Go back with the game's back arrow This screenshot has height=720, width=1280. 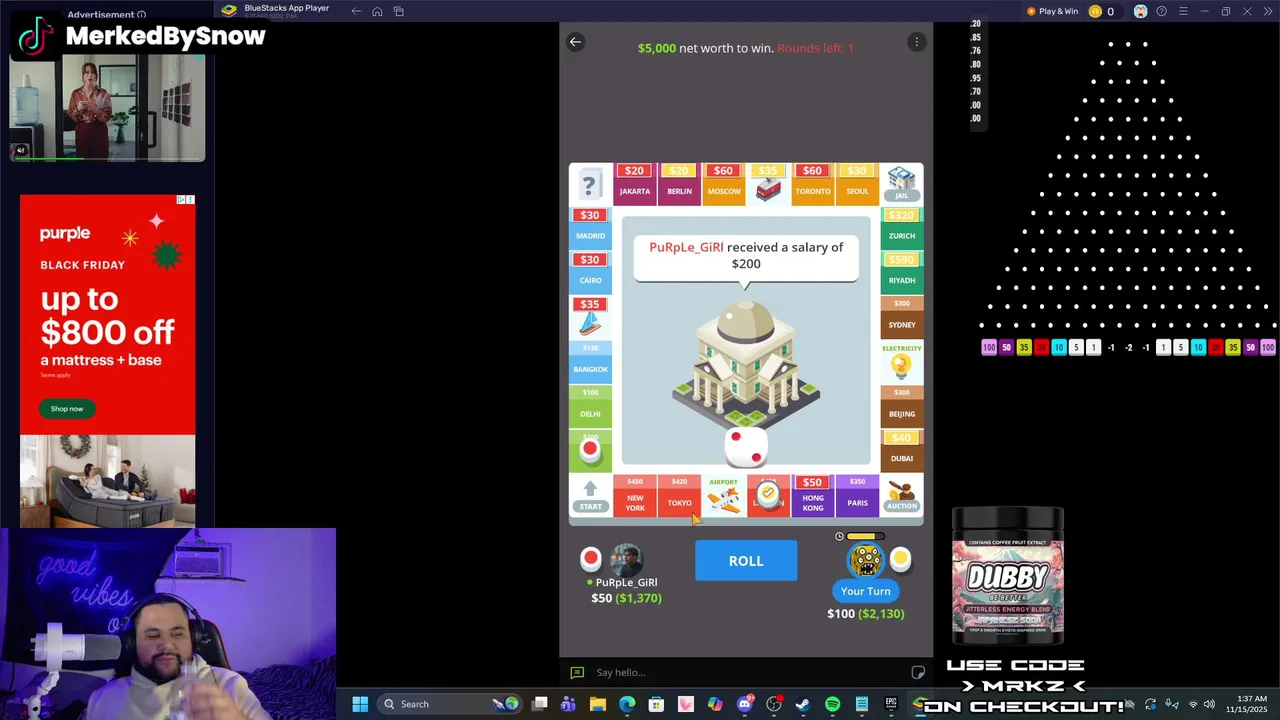point(575,42)
